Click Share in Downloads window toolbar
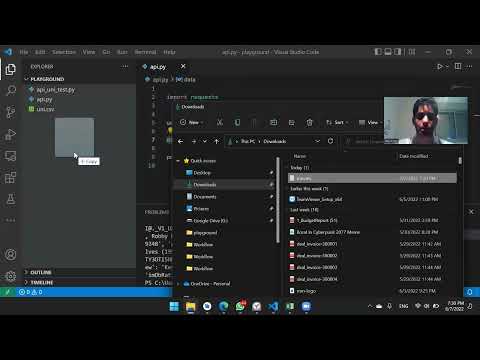The height and width of the screenshot is (360, 480). pyautogui.click(x=292, y=122)
